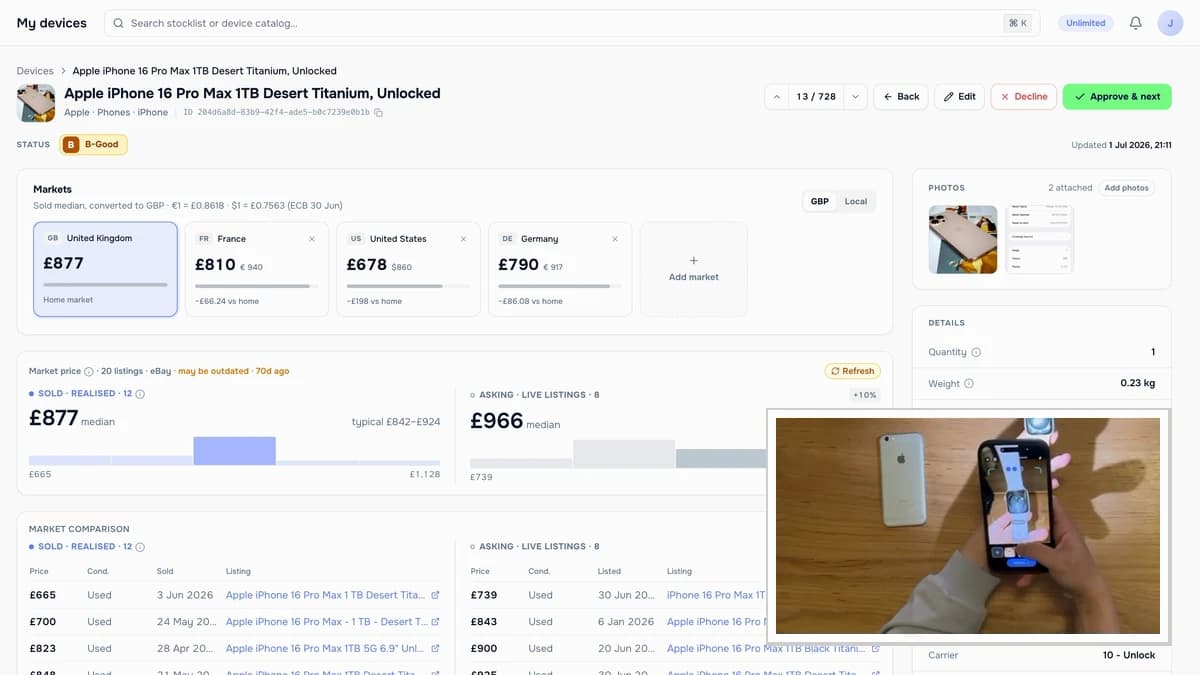The height and width of the screenshot is (675, 1200).
Task: Remove the Germany market card
Action: click(615, 239)
